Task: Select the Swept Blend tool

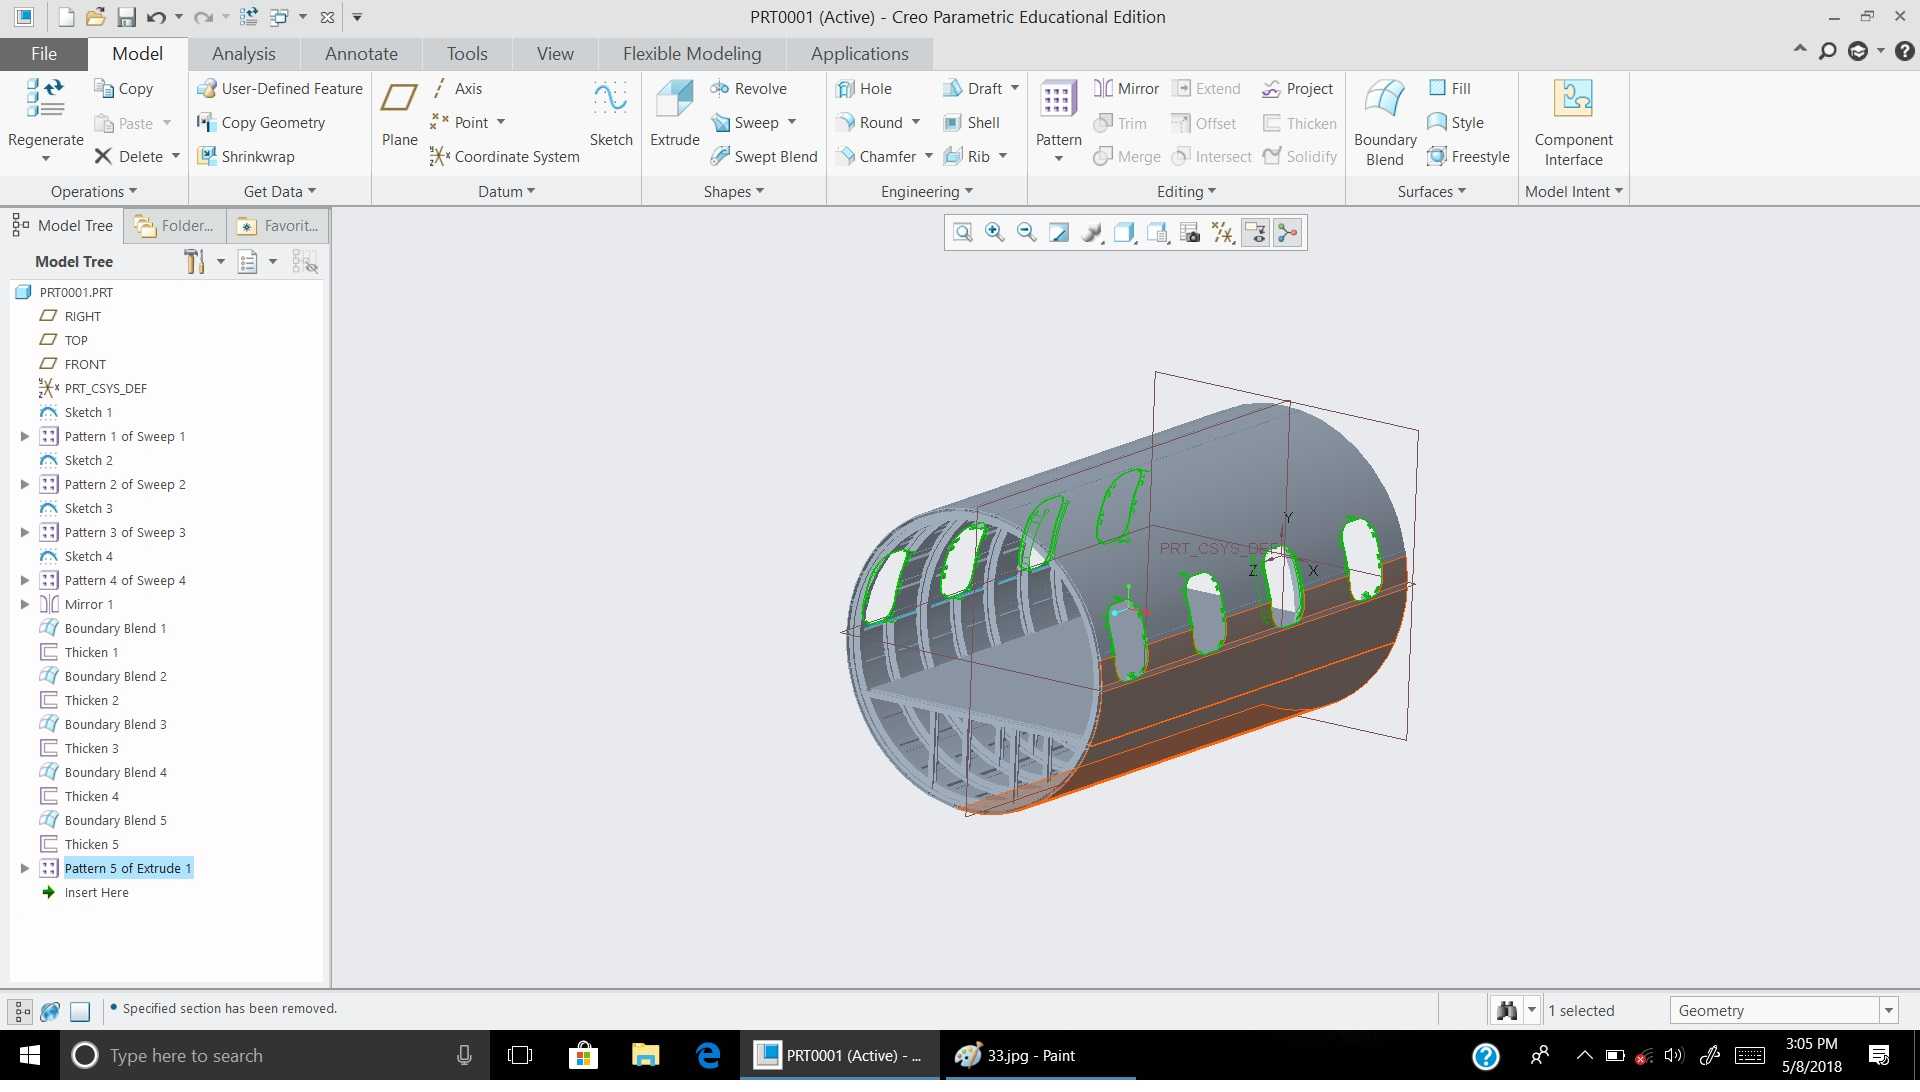Action: [764, 156]
